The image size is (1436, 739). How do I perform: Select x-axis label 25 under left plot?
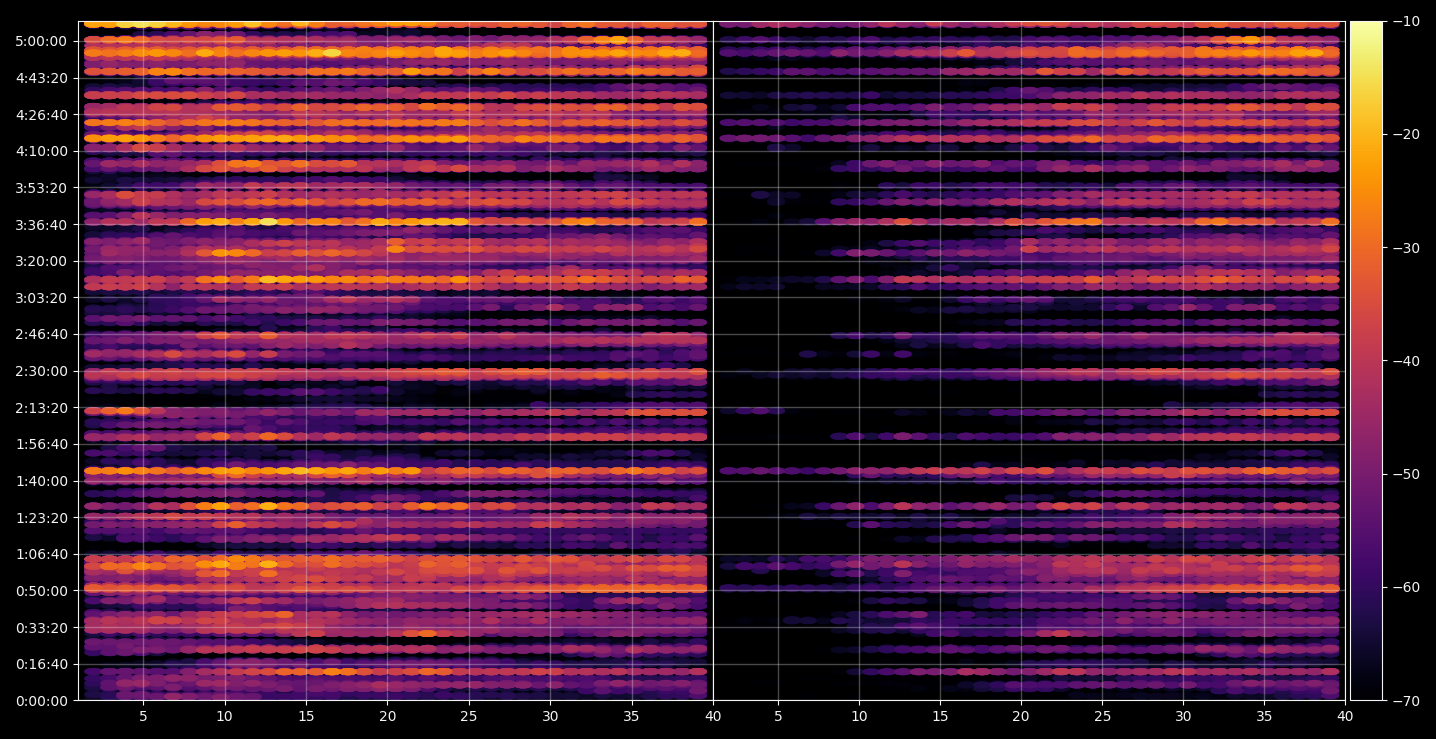469,717
